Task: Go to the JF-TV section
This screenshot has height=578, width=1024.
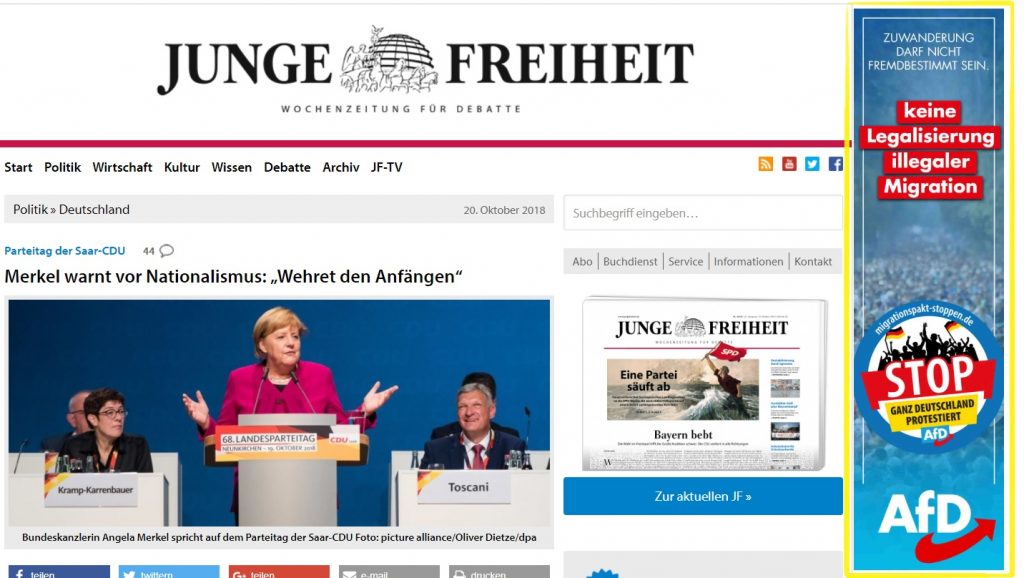Action: 387,167
